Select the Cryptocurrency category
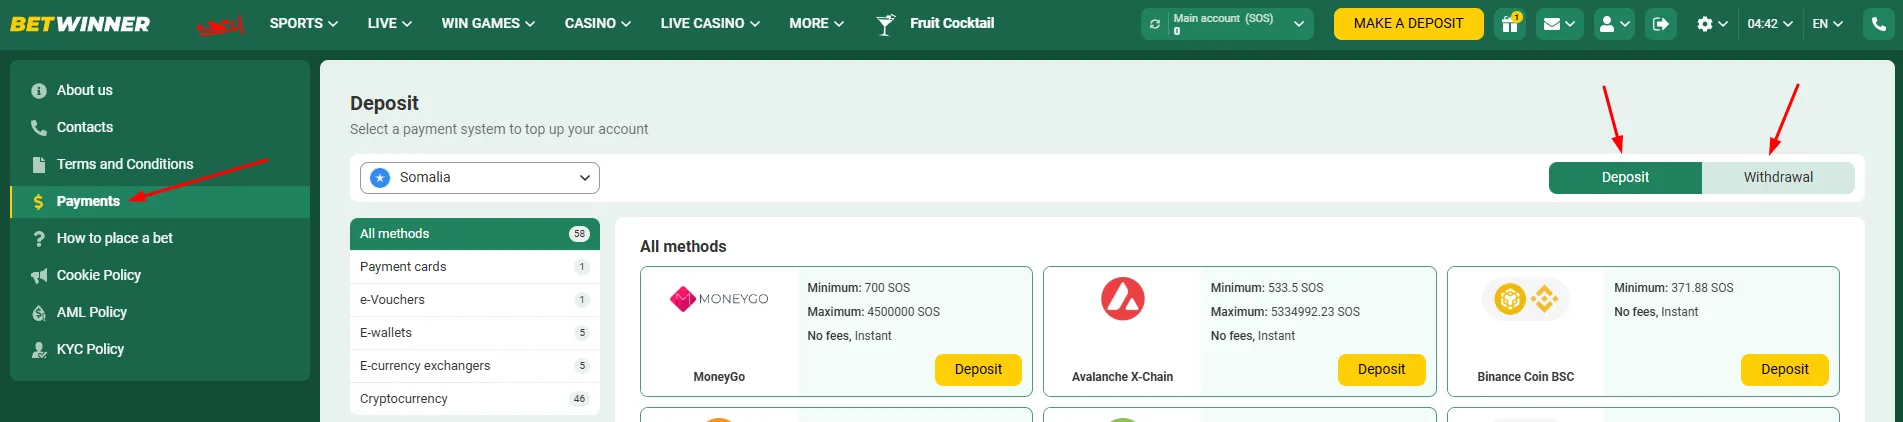 tap(475, 399)
